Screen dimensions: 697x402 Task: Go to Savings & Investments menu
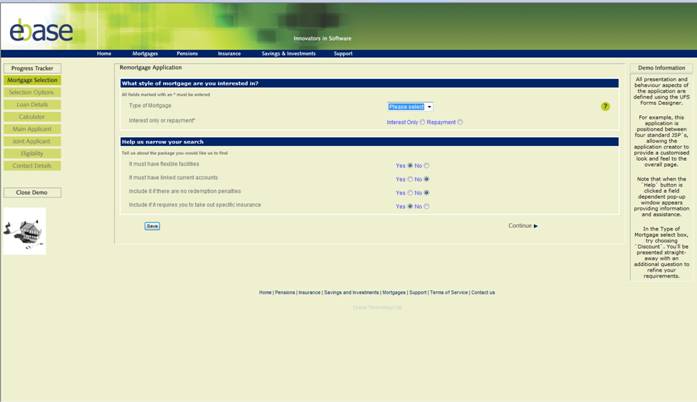(287, 53)
